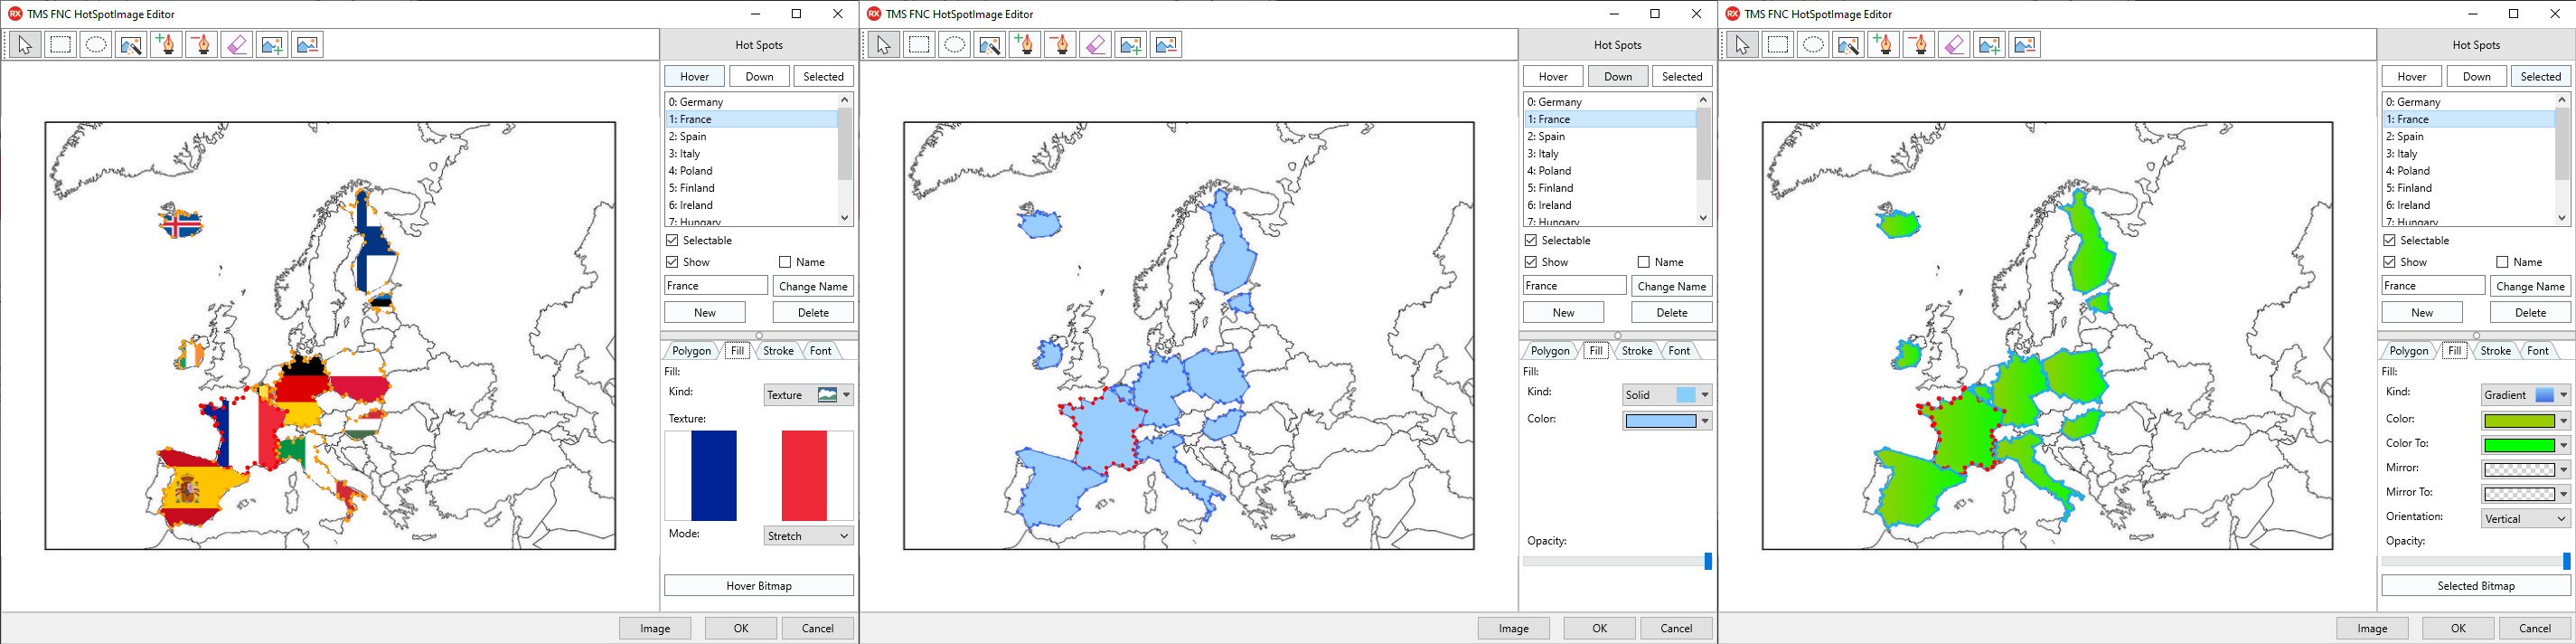The width and height of the screenshot is (2576, 644).
Task: Switch to Polygon tab in right editor window
Action: tap(2409, 351)
